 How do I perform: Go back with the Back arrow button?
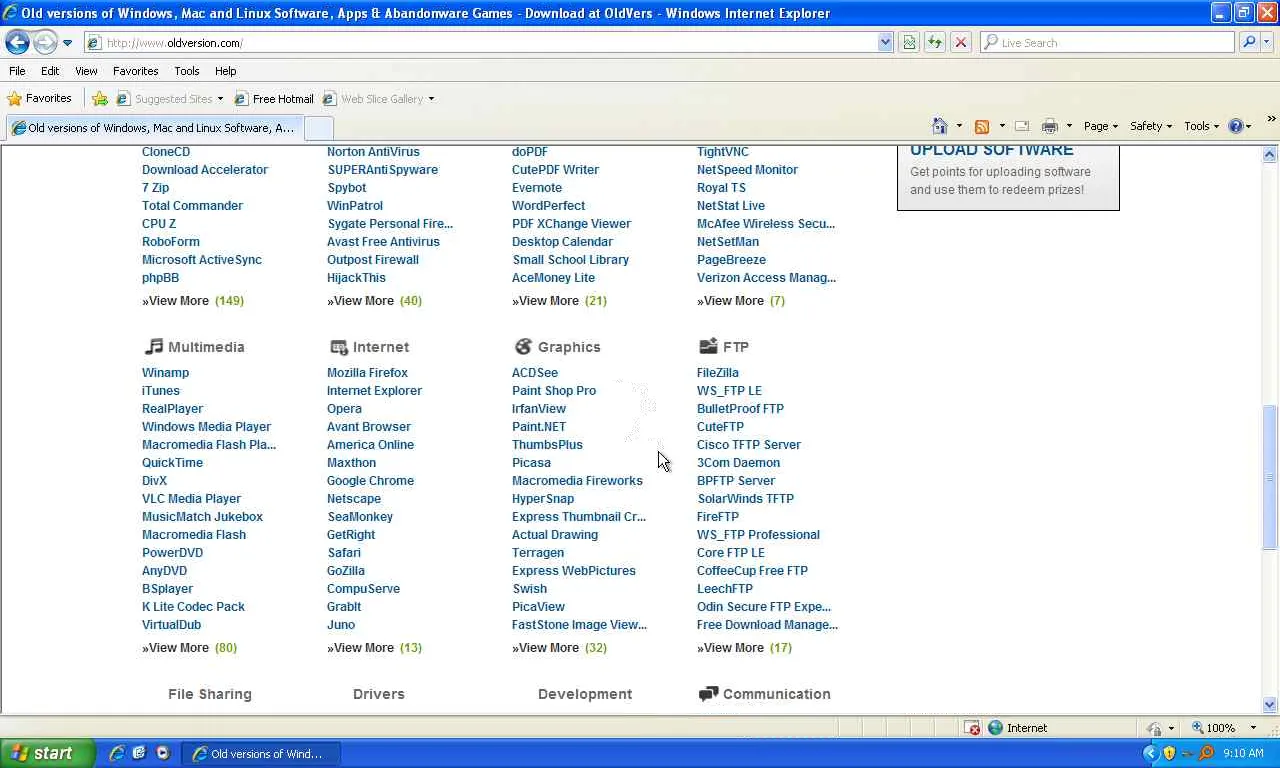(17, 42)
